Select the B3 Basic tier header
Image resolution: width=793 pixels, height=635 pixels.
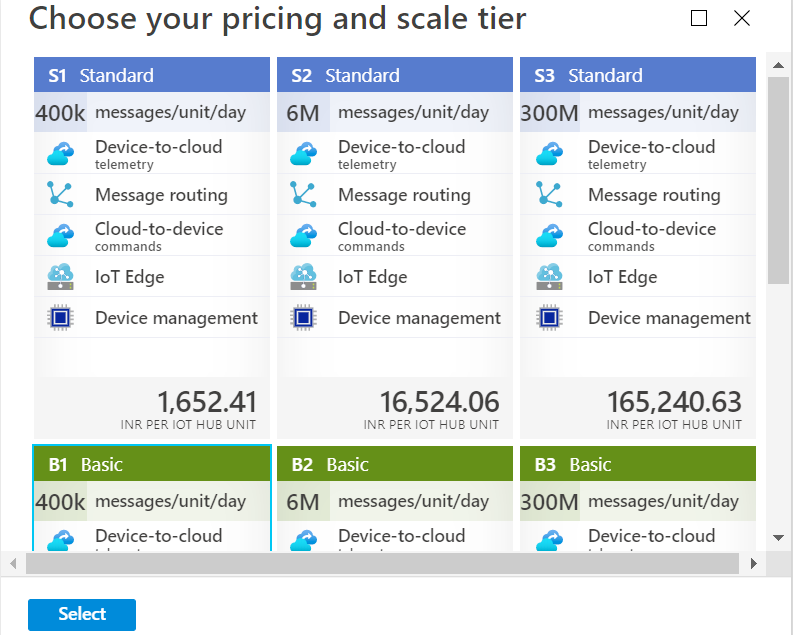(637, 465)
